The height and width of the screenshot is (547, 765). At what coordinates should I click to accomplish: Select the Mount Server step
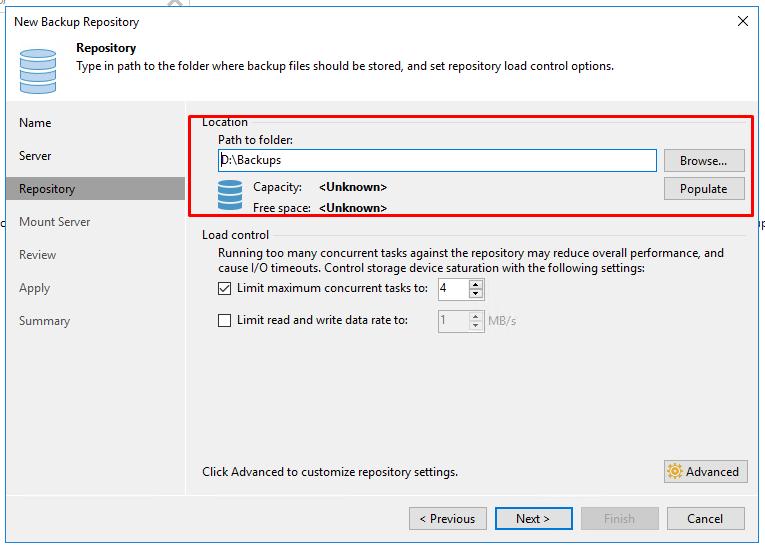pos(55,222)
